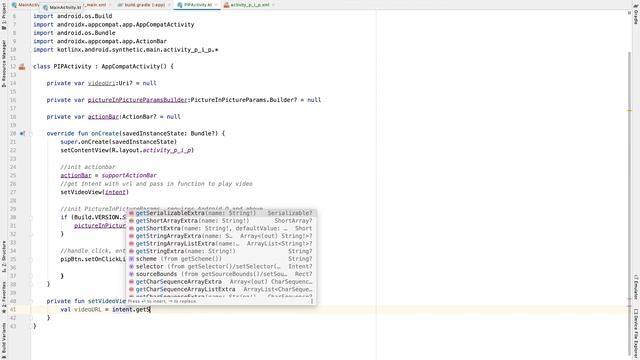Close the build.gradle (:app) tab

[169, 5]
